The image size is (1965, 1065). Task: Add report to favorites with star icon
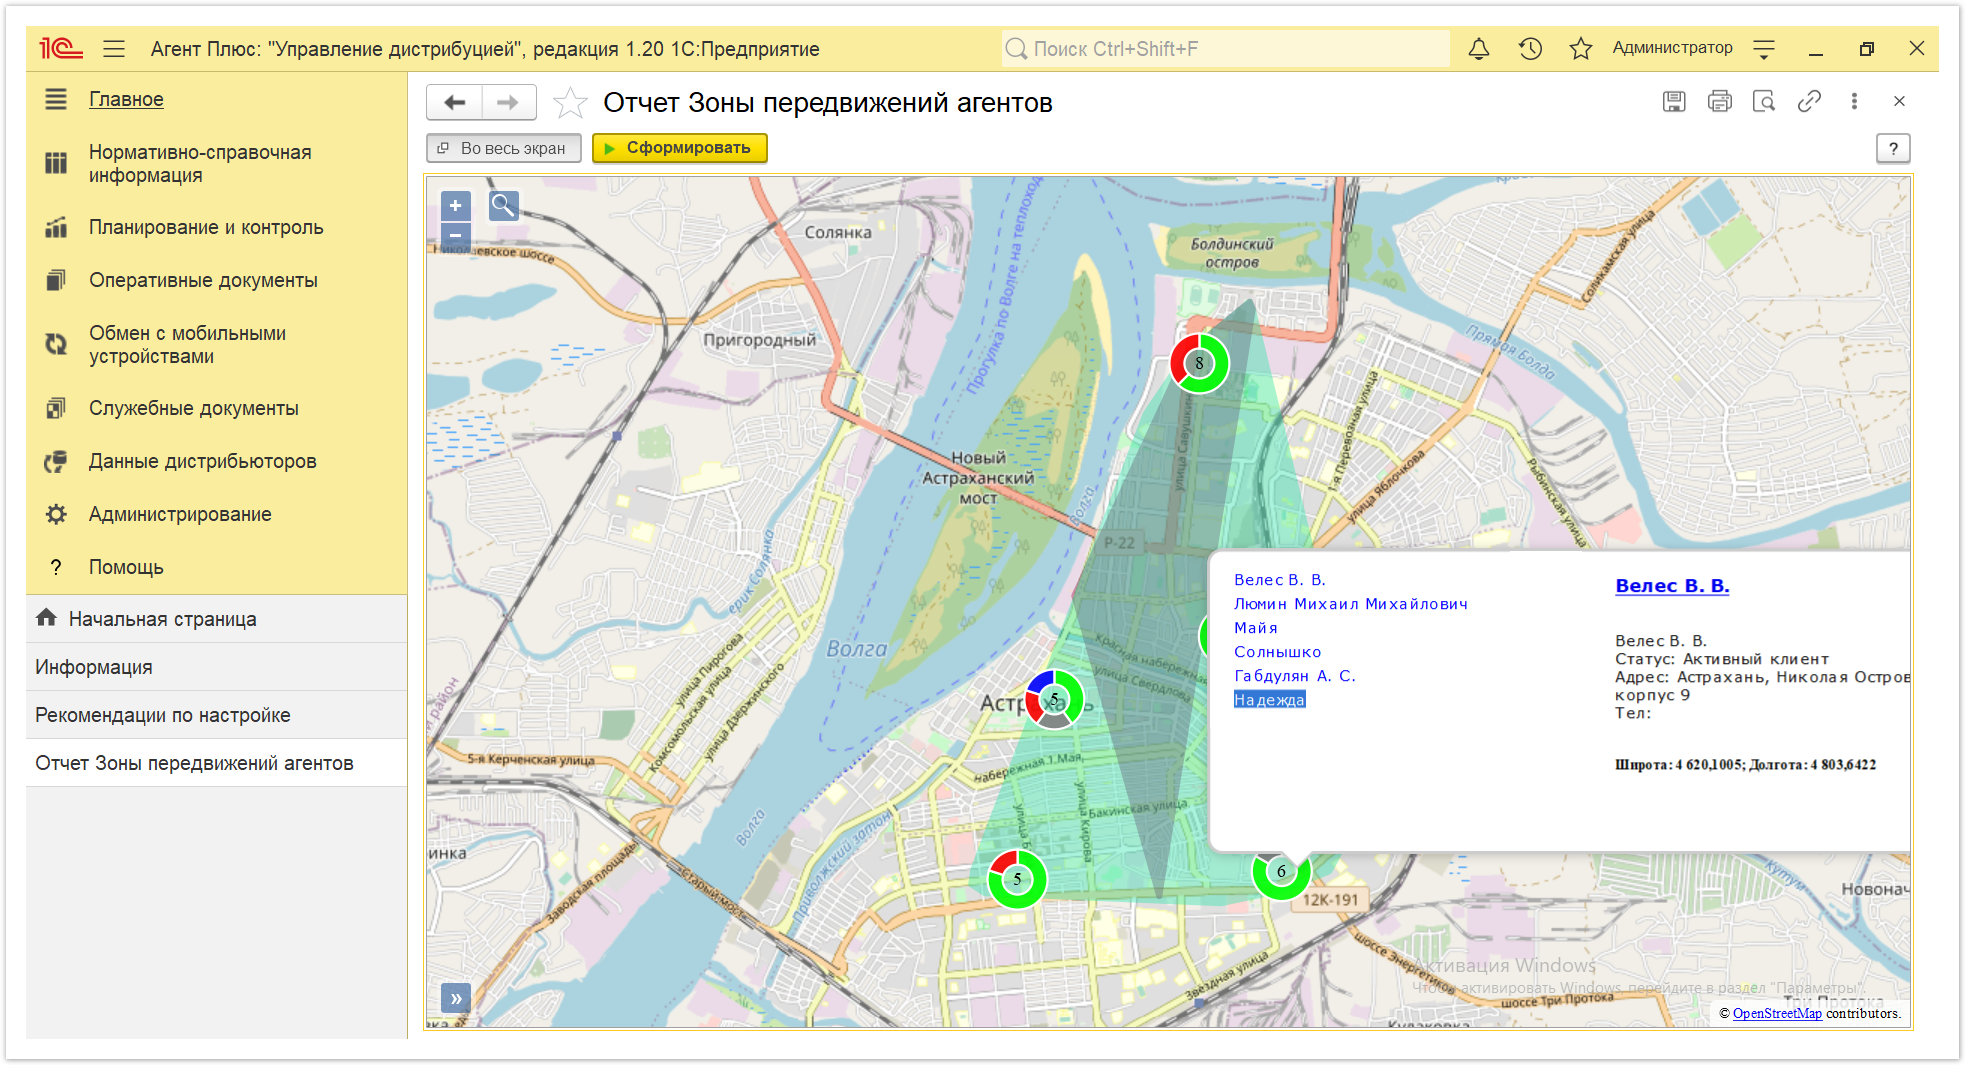[x=570, y=102]
